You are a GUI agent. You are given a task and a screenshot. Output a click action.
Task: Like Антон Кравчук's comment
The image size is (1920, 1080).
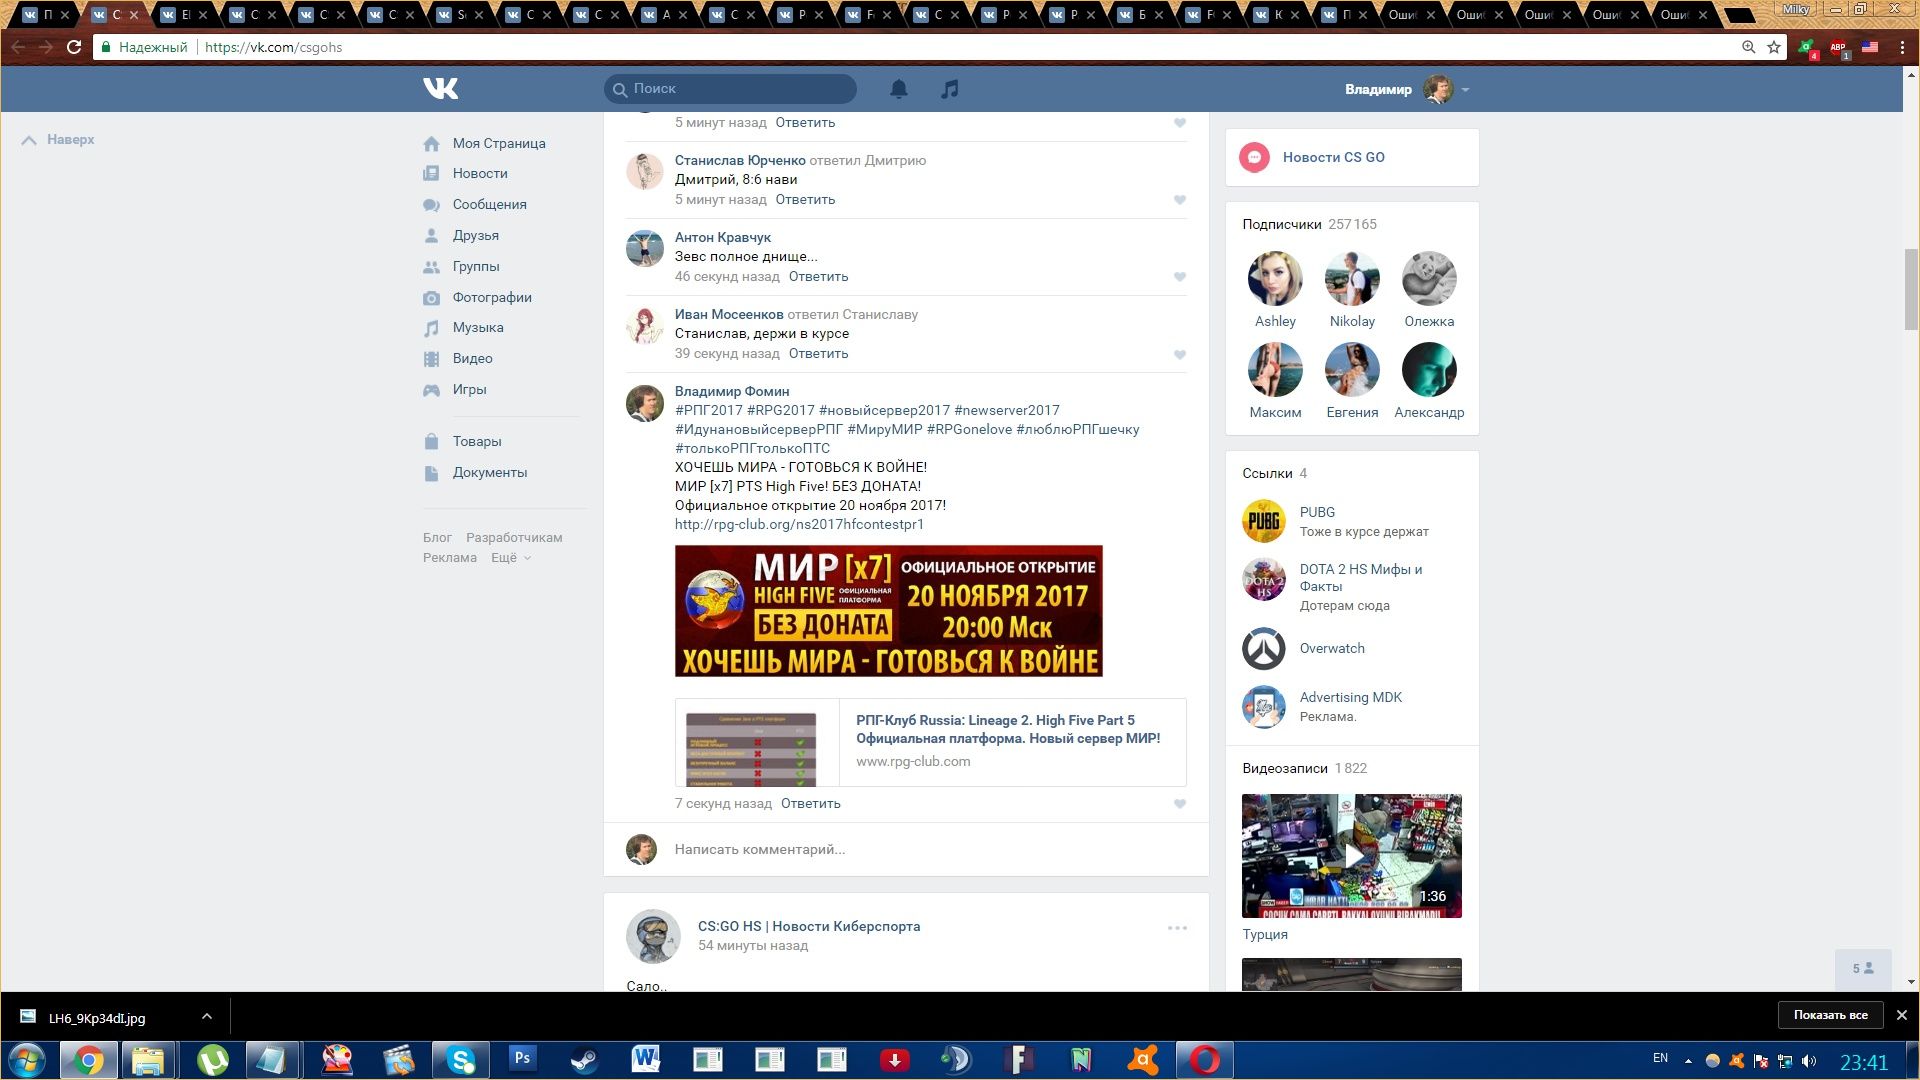(x=1180, y=277)
